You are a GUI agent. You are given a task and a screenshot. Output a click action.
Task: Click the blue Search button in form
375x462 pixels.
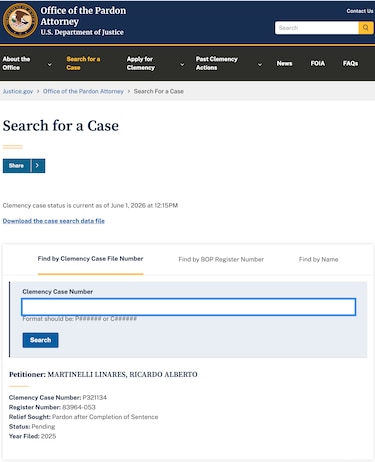[x=40, y=340]
